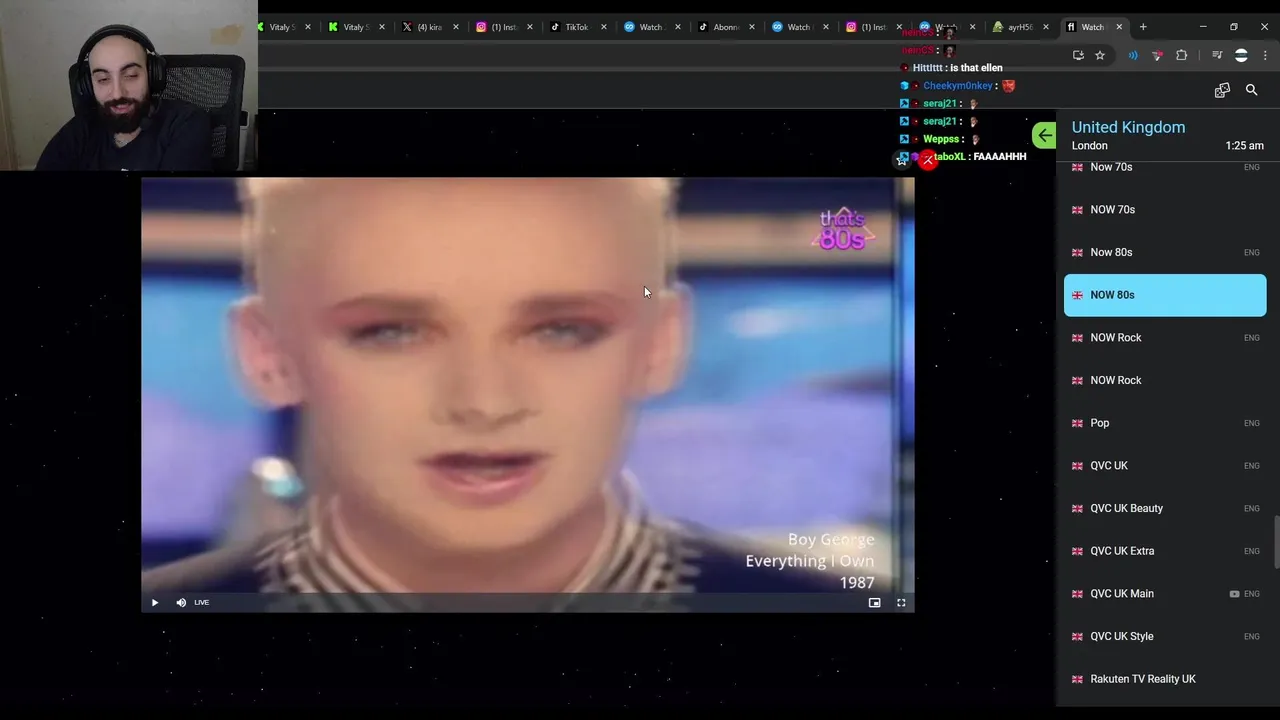The width and height of the screenshot is (1280, 720).
Task: Open the browser profile avatar
Action: 1241,56
